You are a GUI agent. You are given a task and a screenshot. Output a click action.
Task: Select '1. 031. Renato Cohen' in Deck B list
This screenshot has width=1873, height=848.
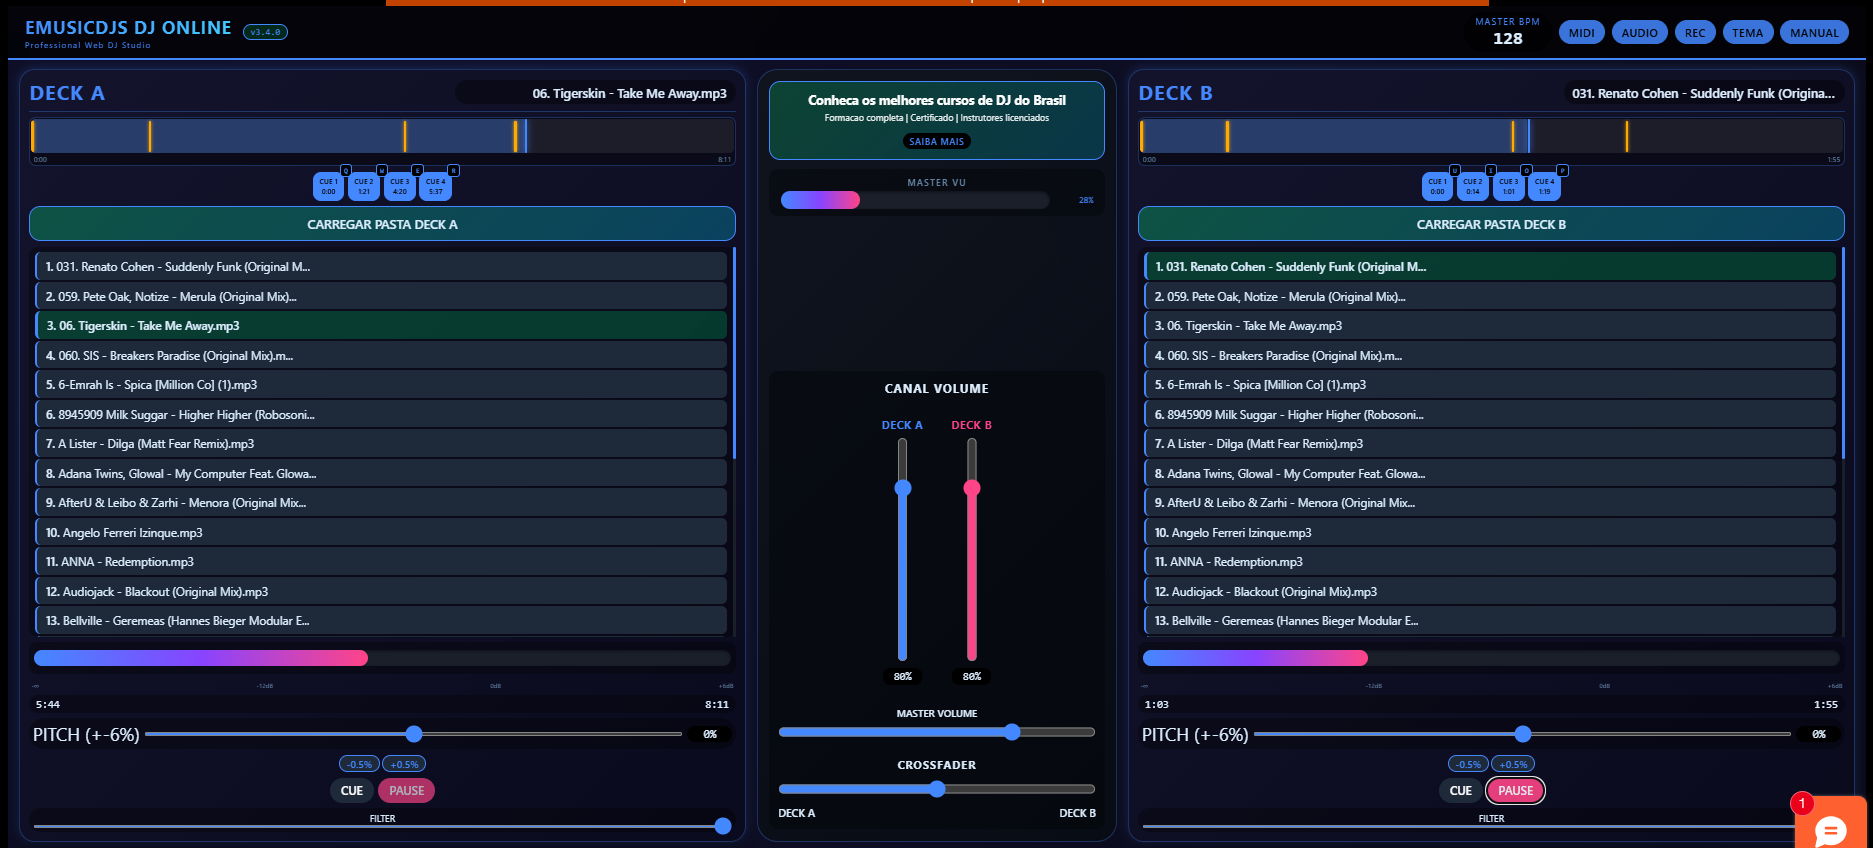point(1489,267)
